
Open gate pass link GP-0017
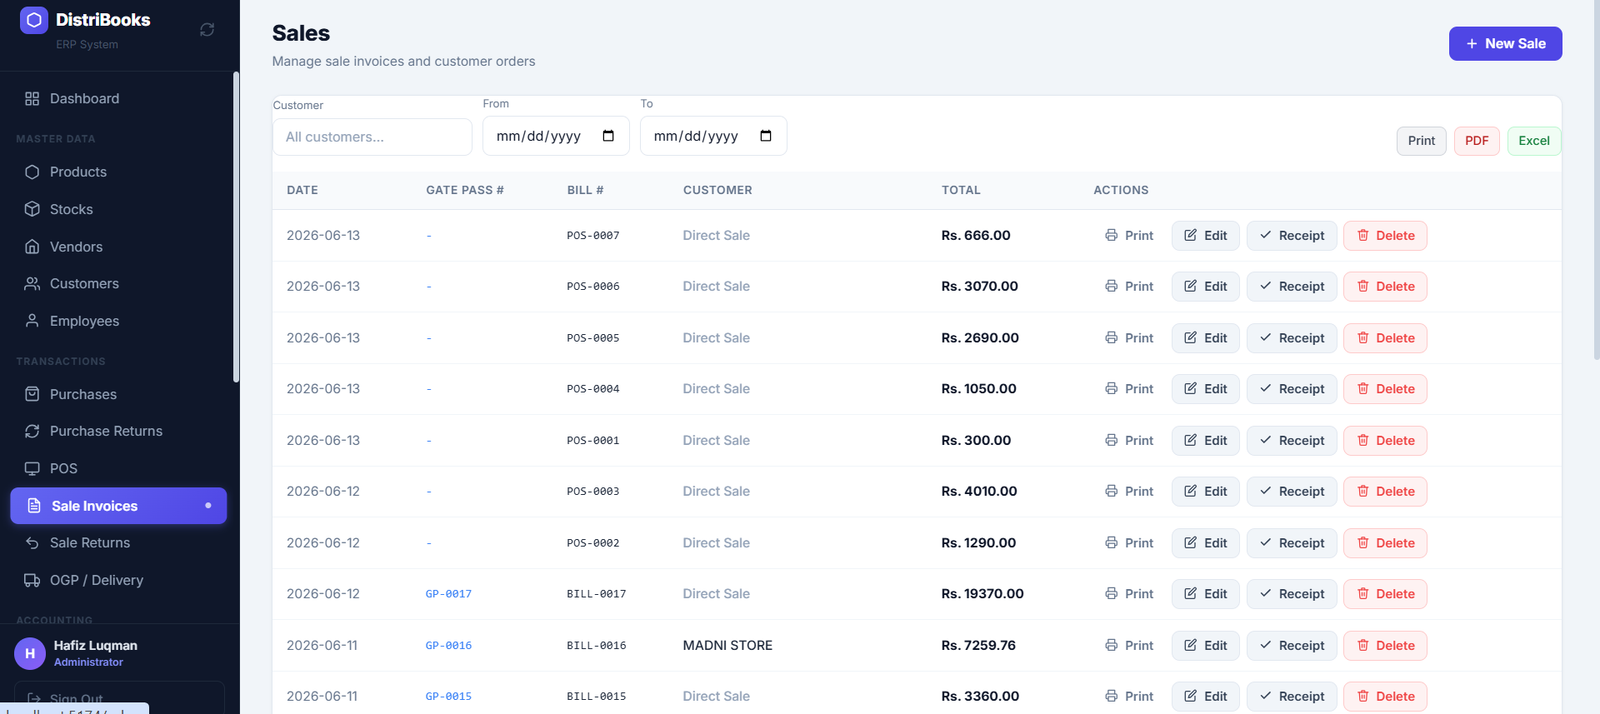click(x=448, y=594)
